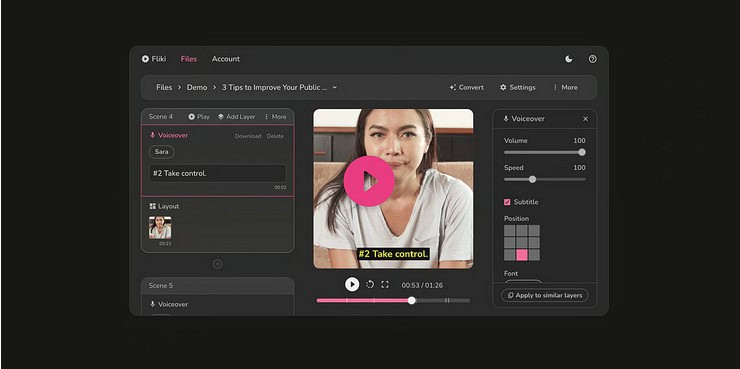The width and height of the screenshot is (740, 369).
Task: Select the top-right subtitle position cell
Action: click(x=534, y=231)
